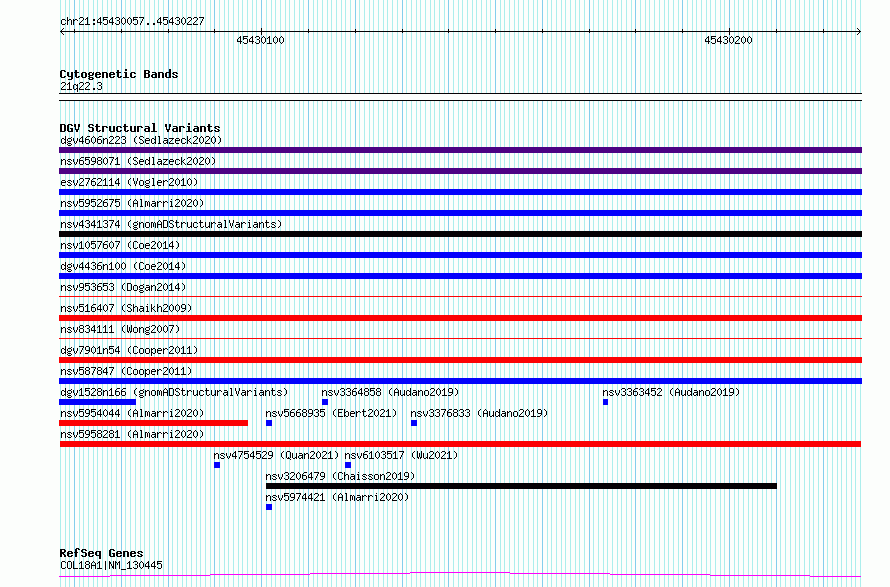Click the nsv953653 (Dogan2014) label
Screen dimensions: 890x587
[123, 287]
